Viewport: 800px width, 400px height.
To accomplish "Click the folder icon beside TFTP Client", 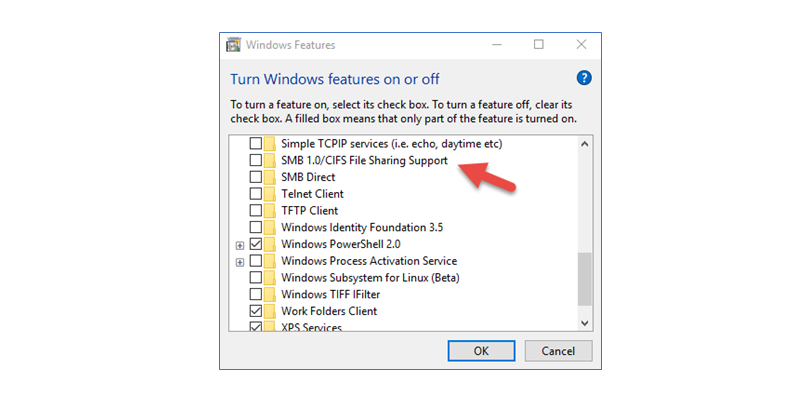I will pyautogui.click(x=270, y=211).
